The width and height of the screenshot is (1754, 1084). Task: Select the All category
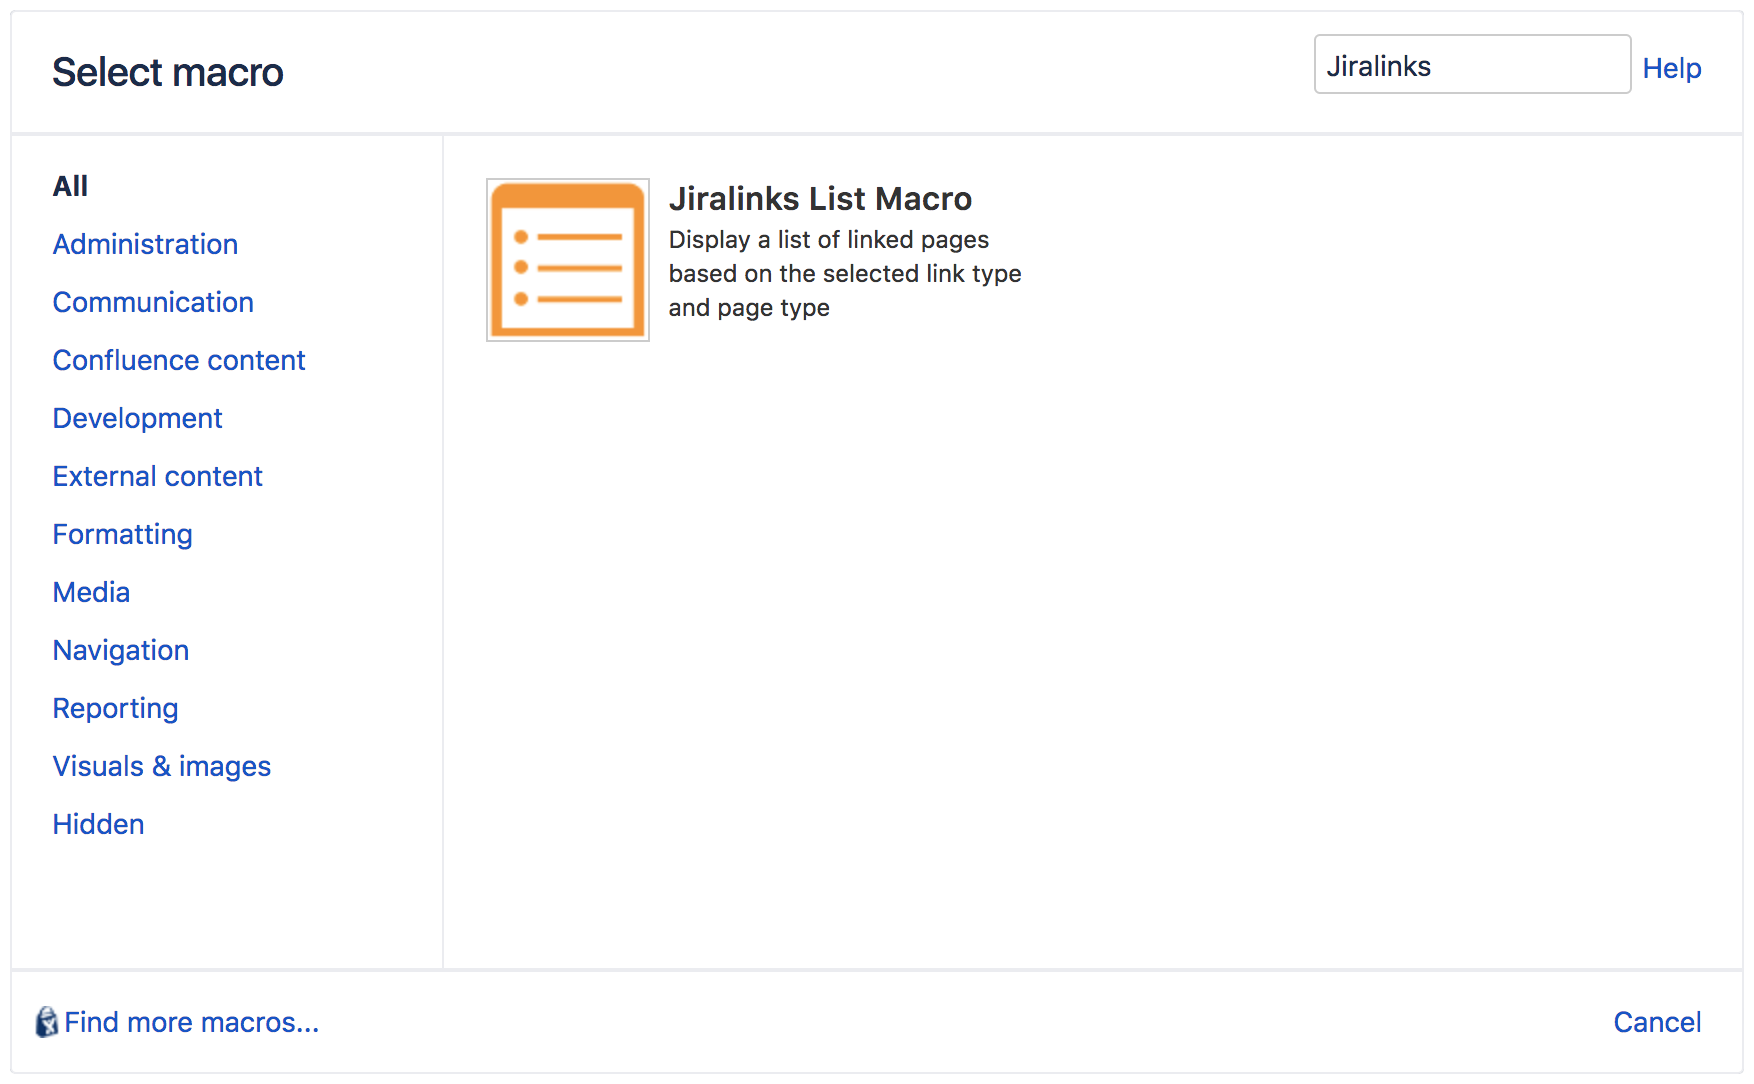click(69, 186)
